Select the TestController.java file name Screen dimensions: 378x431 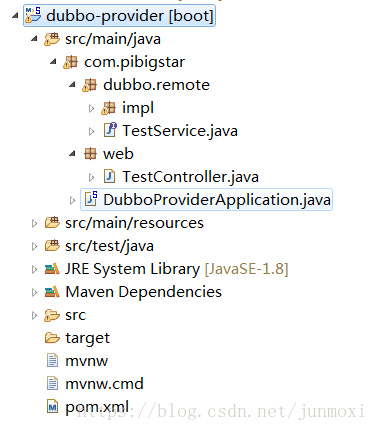tap(190, 177)
